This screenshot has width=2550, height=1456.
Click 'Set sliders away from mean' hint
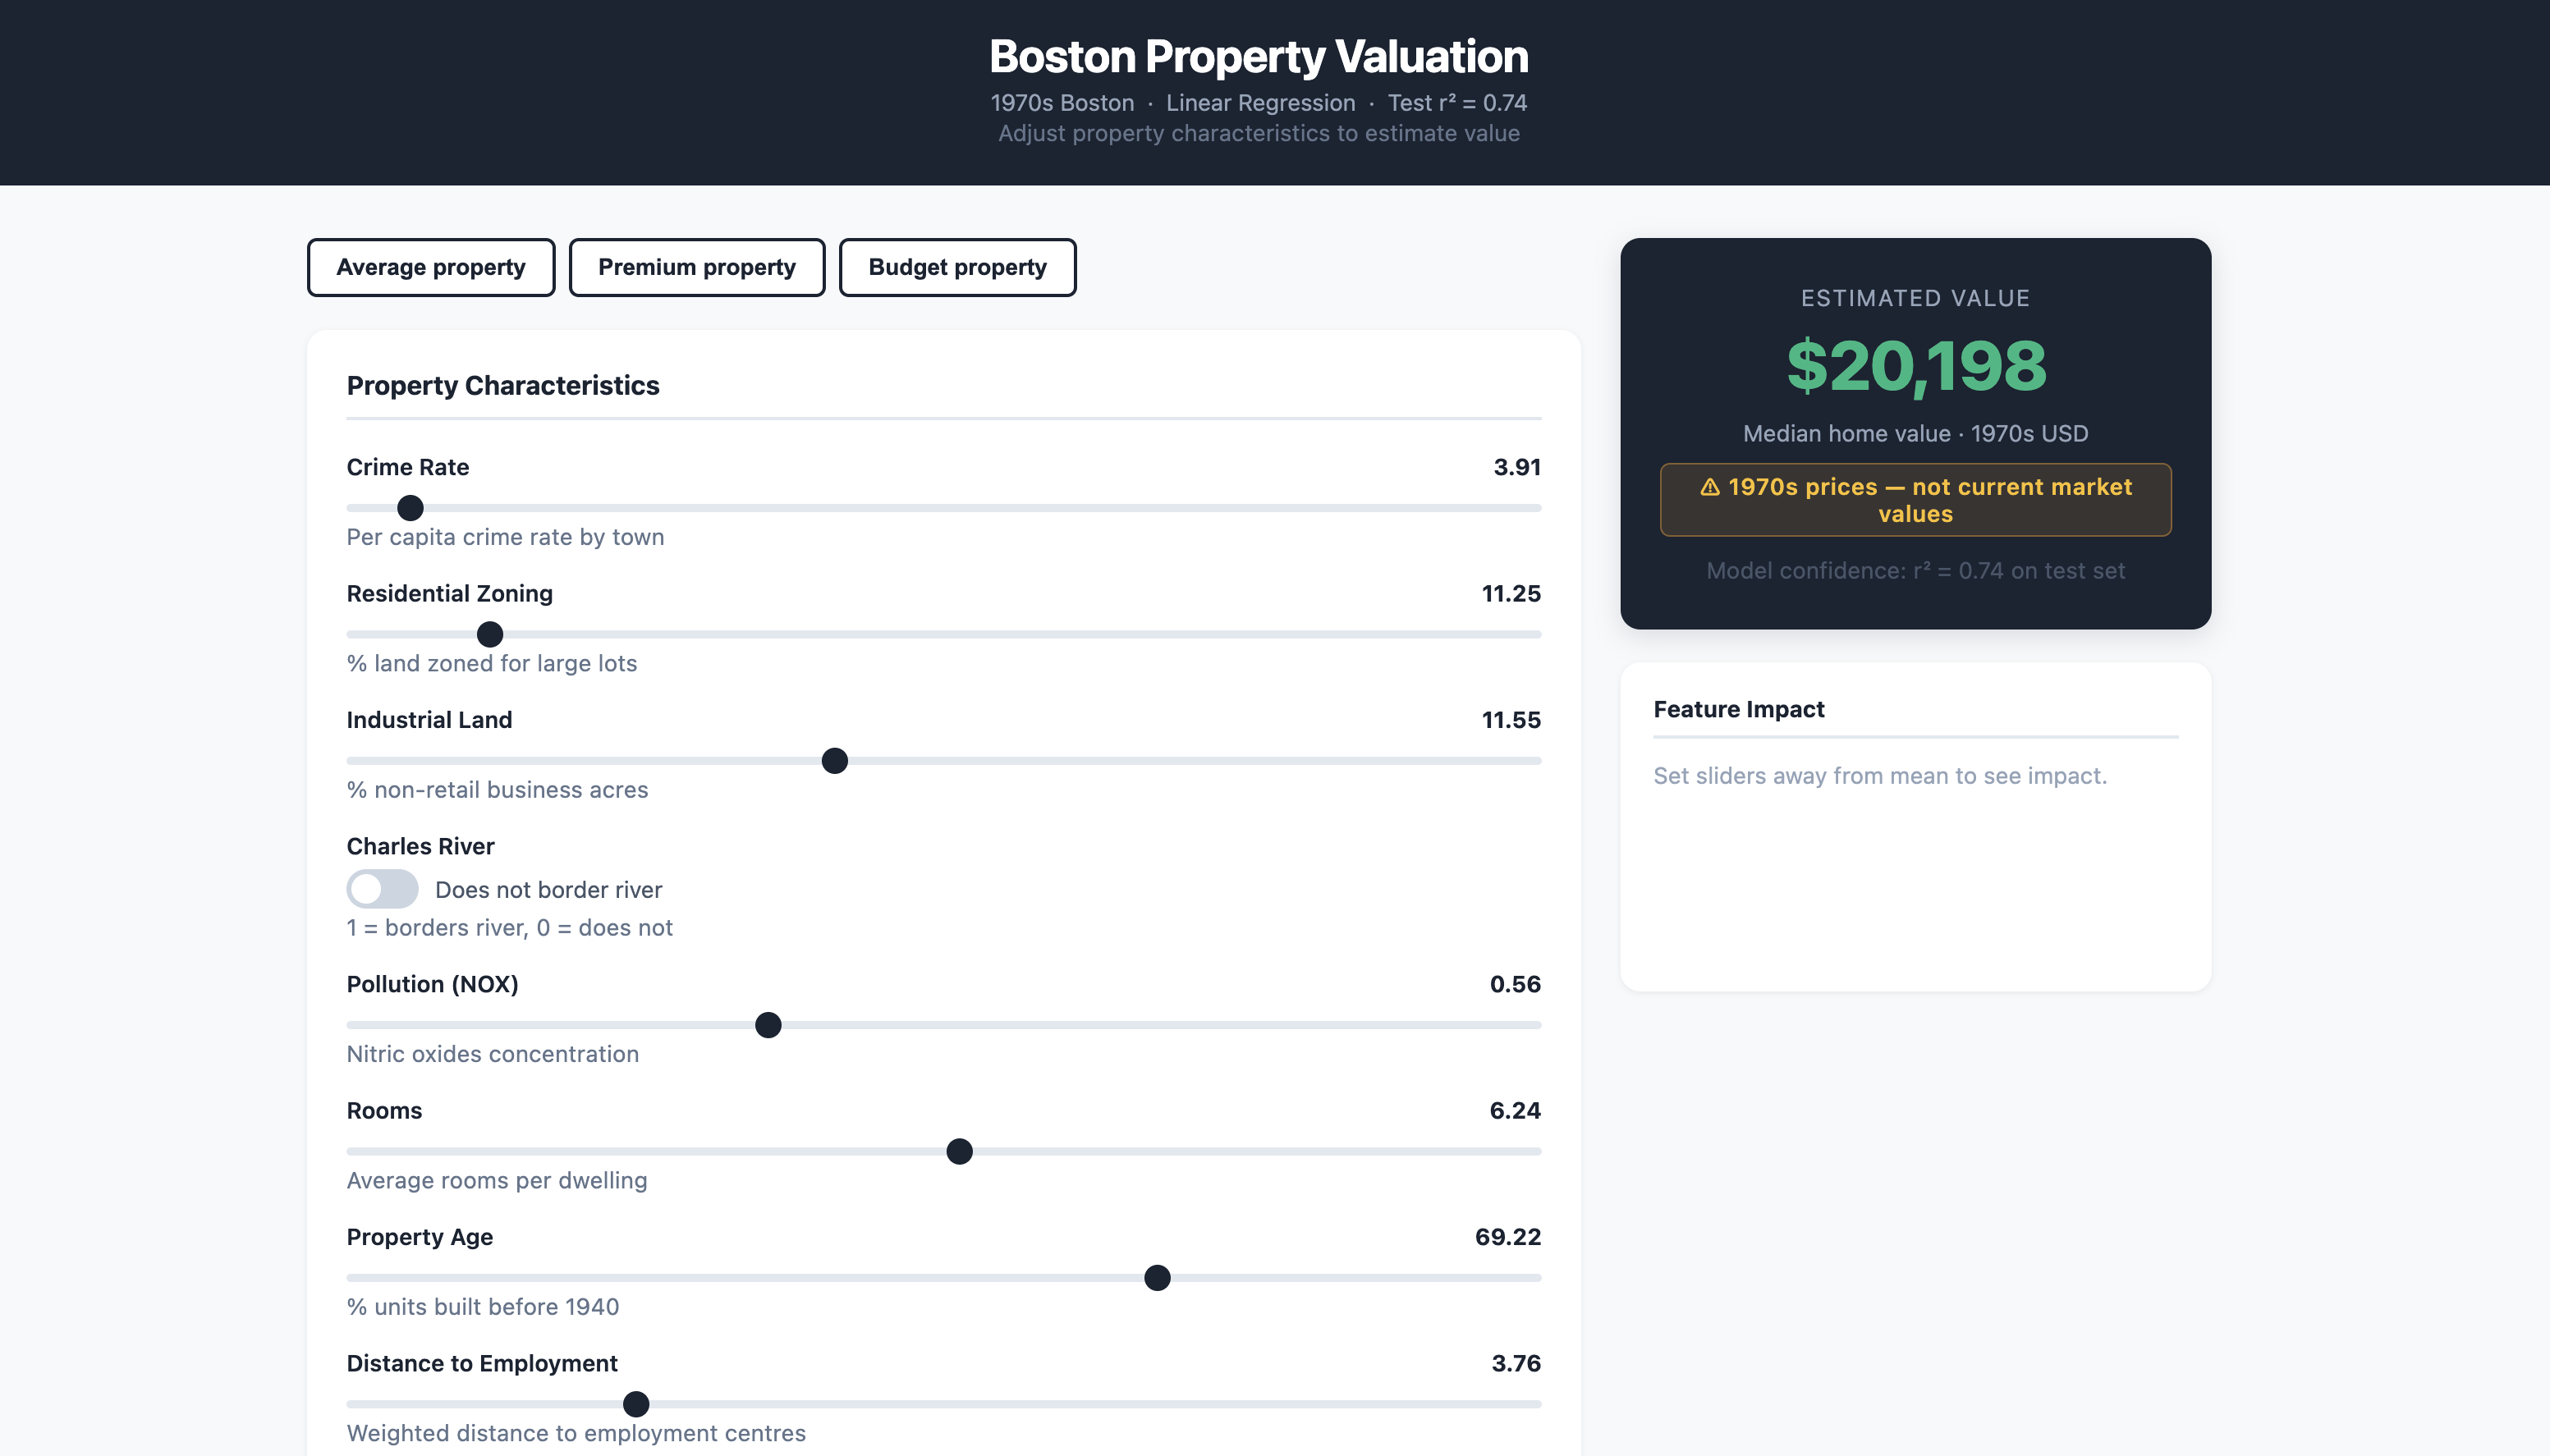tap(1880, 776)
